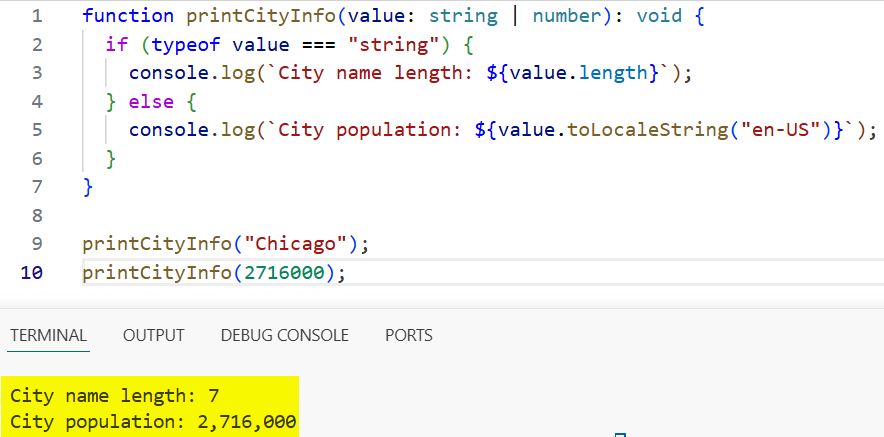884x437 pixels.
Task: Click line number 1 in gutter
Action: 37,16
